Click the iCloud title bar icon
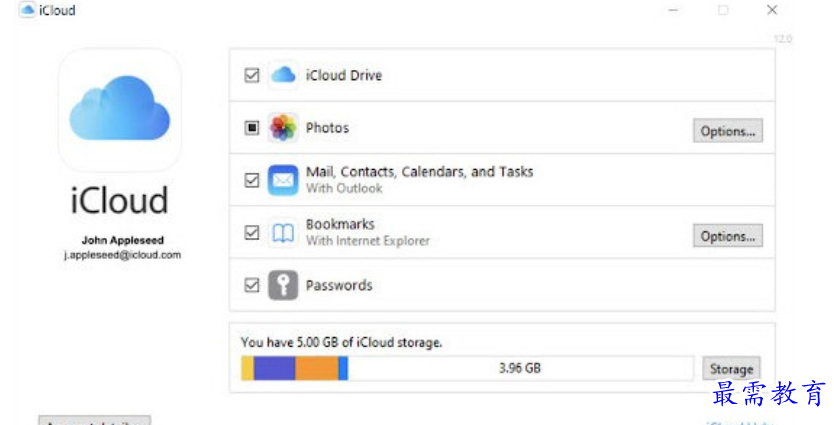The image size is (834, 425). coord(27,10)
